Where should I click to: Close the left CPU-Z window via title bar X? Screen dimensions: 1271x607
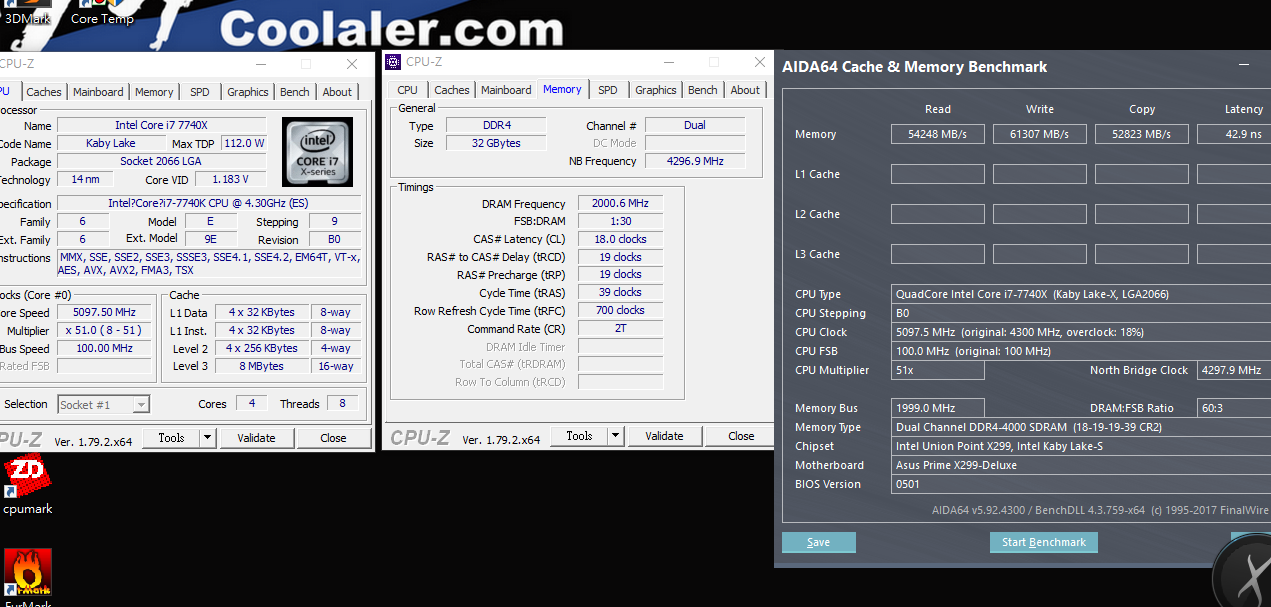tap(352, 63)
